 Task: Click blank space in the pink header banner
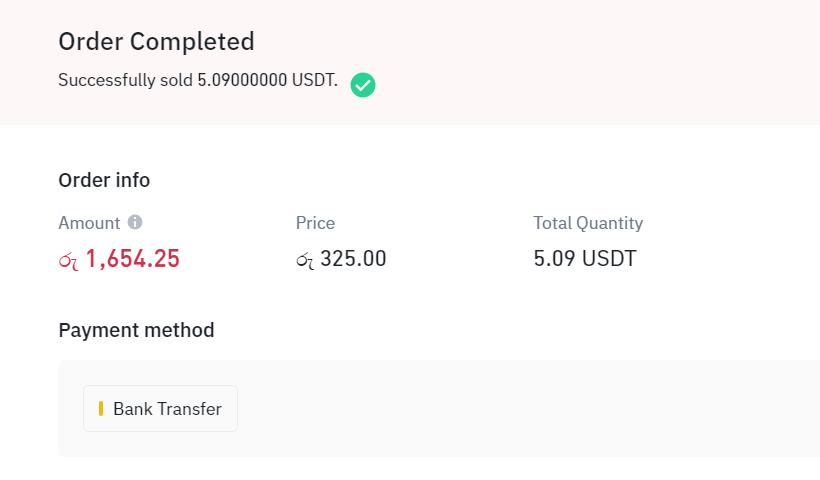[x=575, y=62]
